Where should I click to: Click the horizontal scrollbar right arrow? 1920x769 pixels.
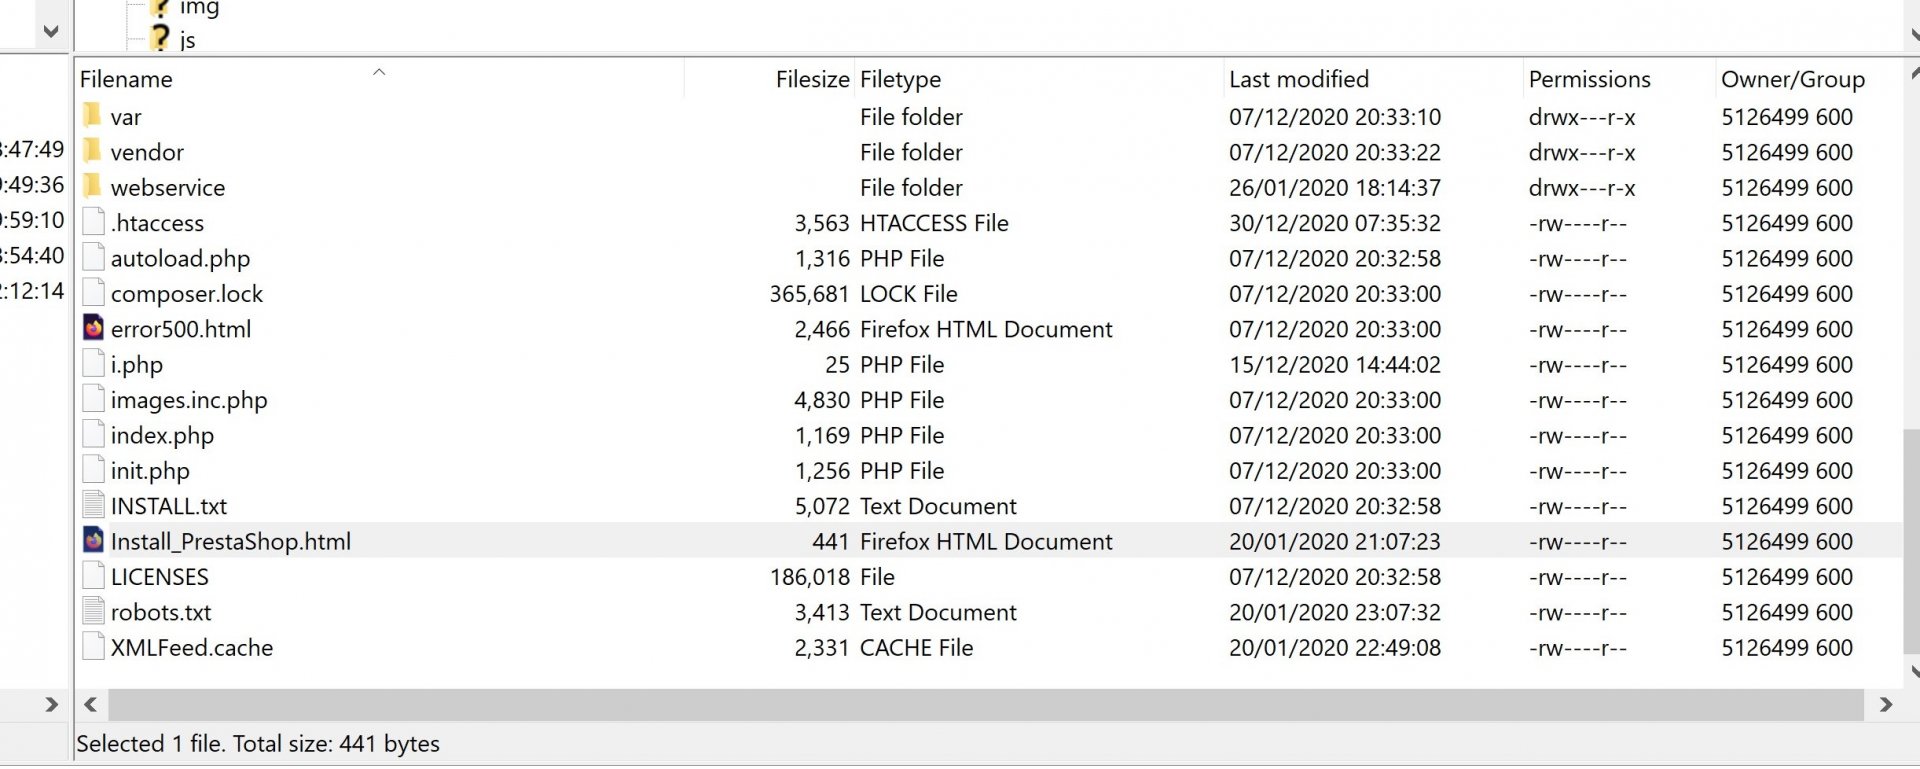(x=1886, y=705)
